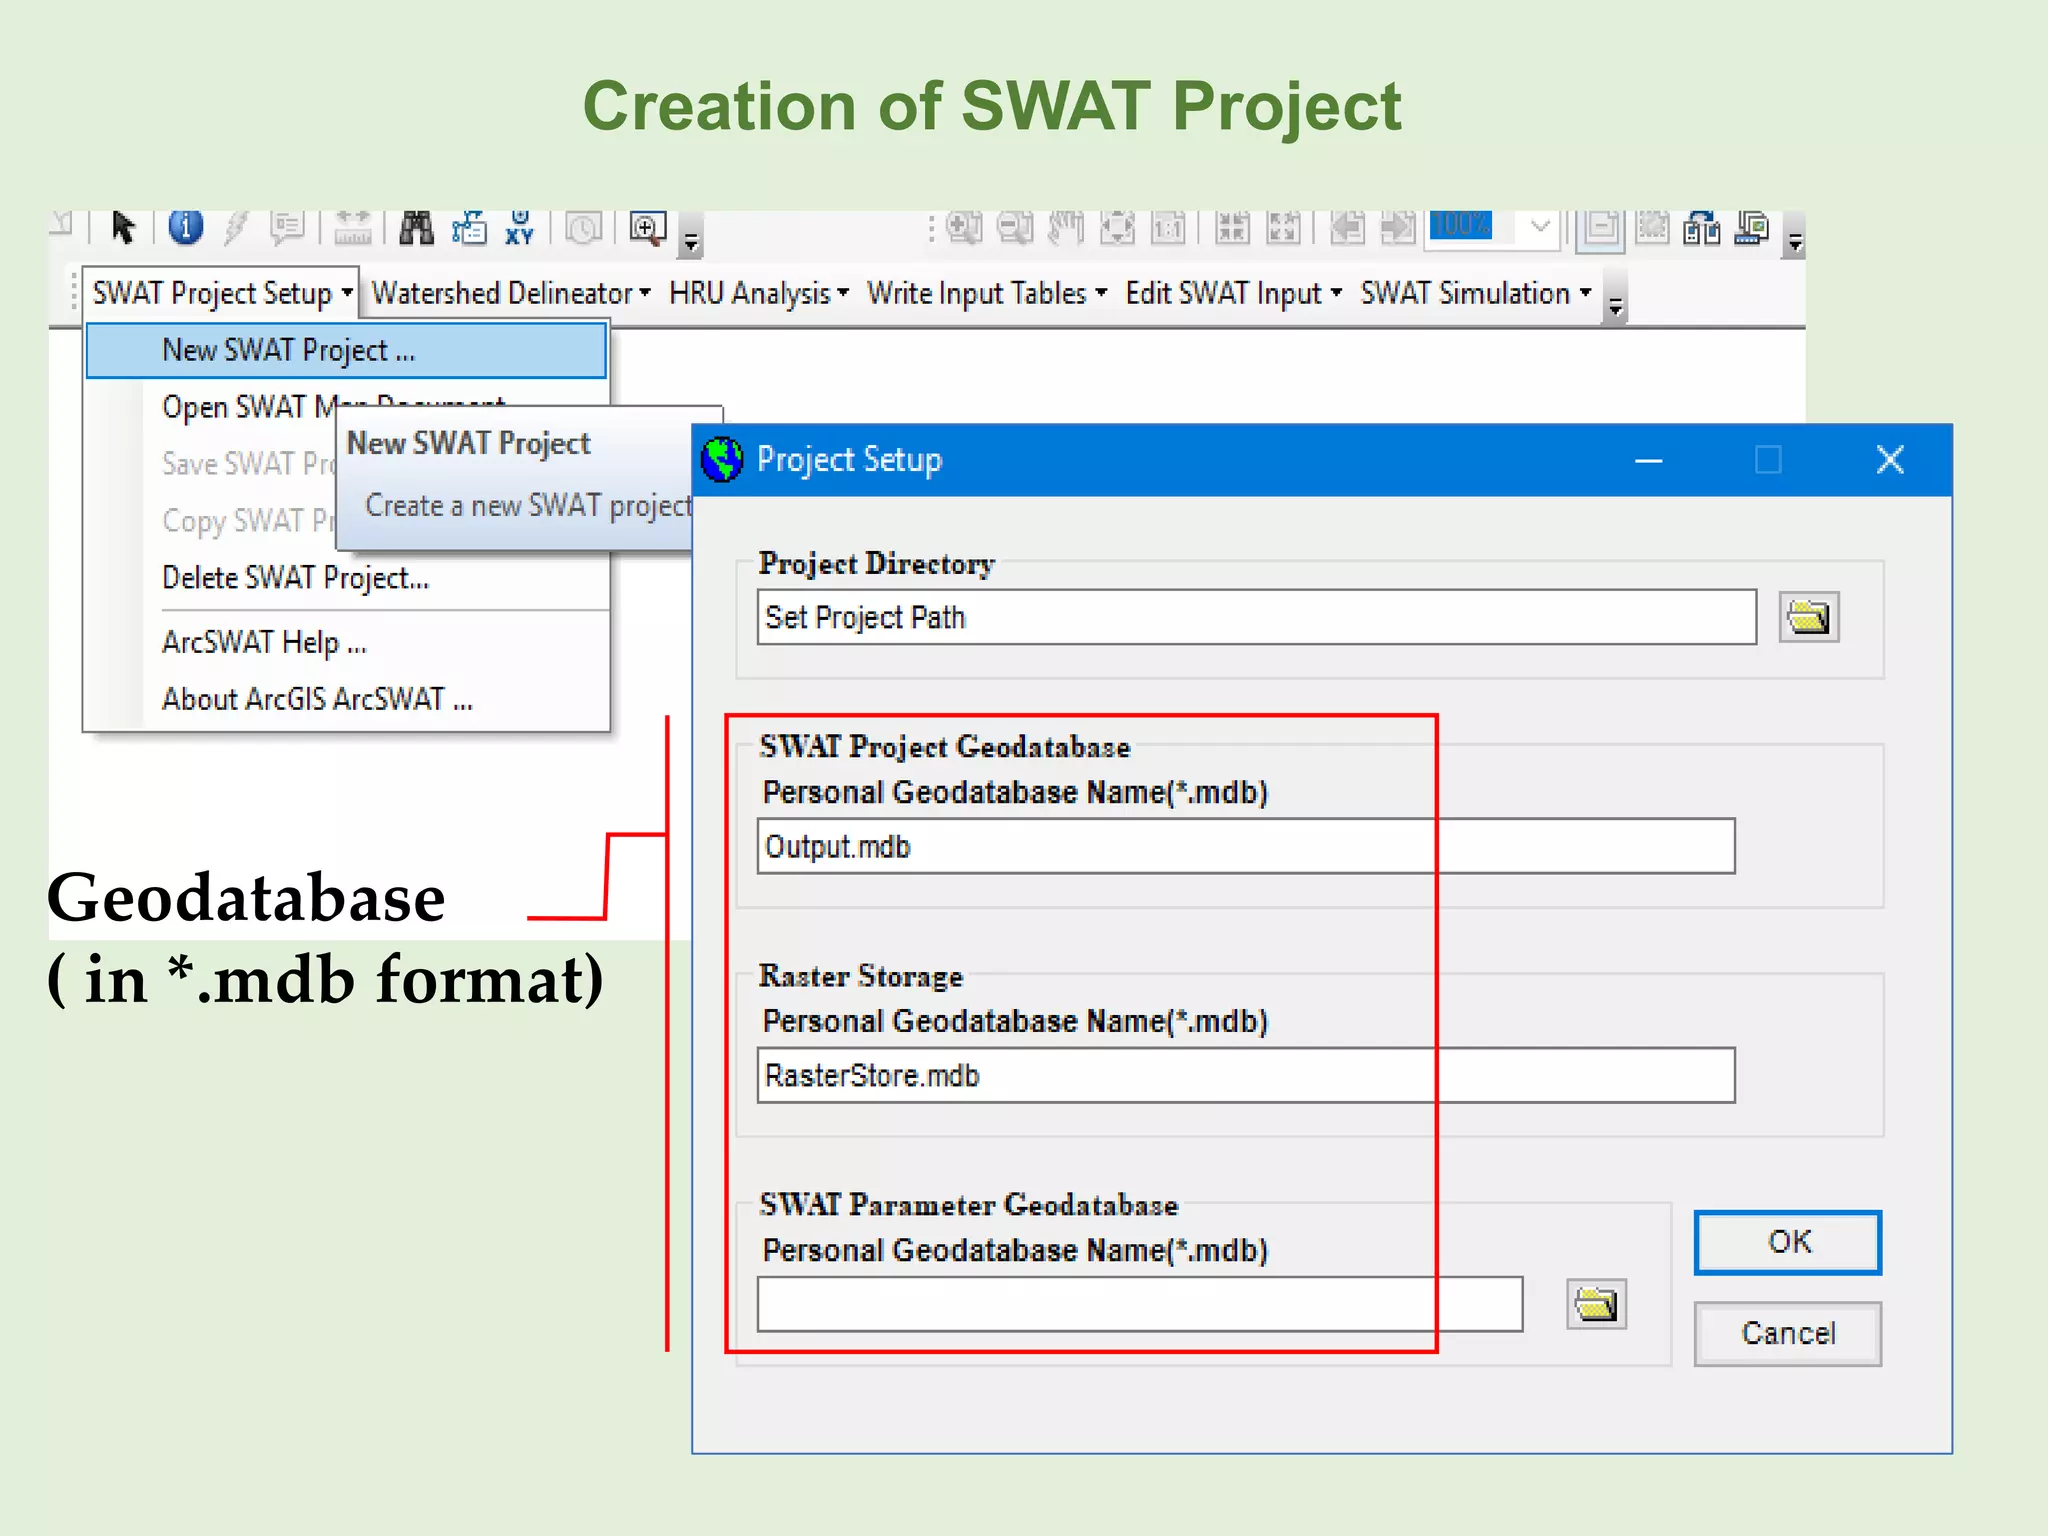Open the Edit SWAT Input dropdown
The width and height of the screenshot is (2048, 1536).
[x=1233, y=293]
